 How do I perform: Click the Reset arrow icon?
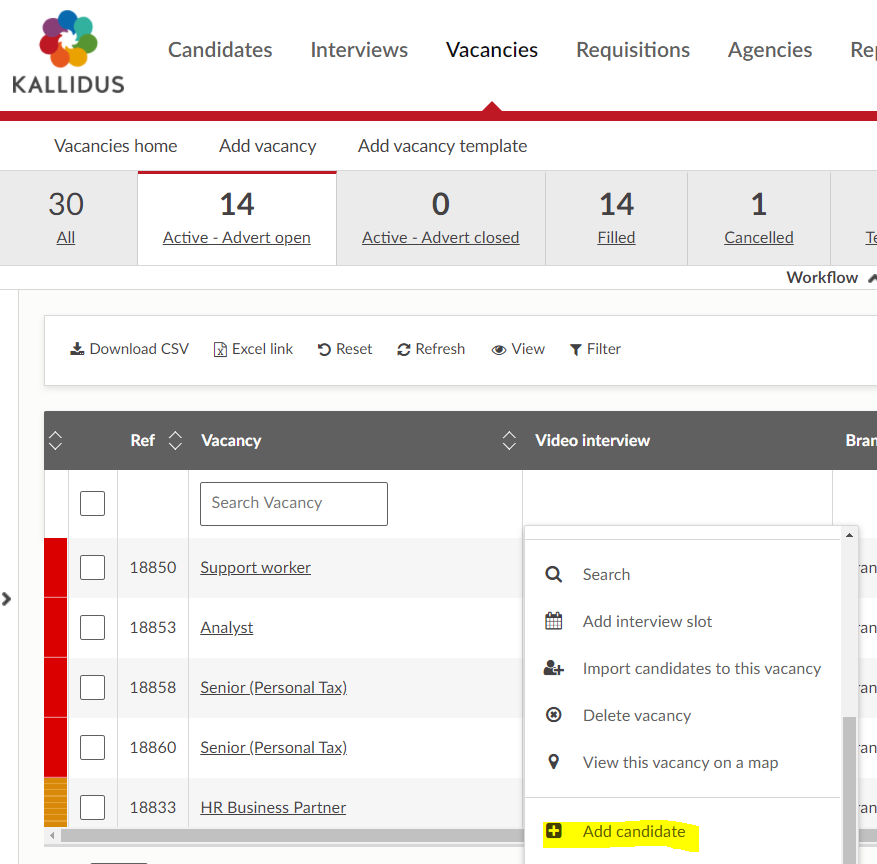point(324,349)
